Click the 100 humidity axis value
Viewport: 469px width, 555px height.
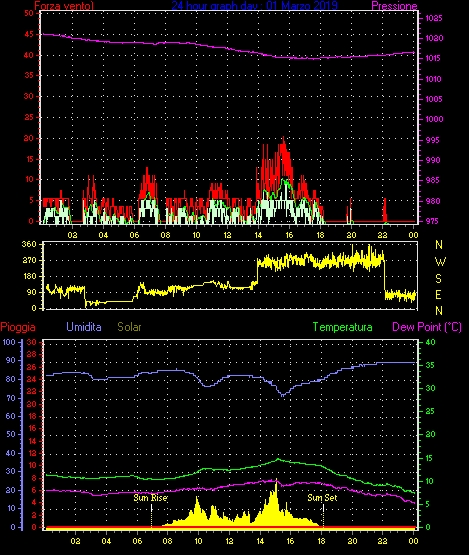(9, 342)
